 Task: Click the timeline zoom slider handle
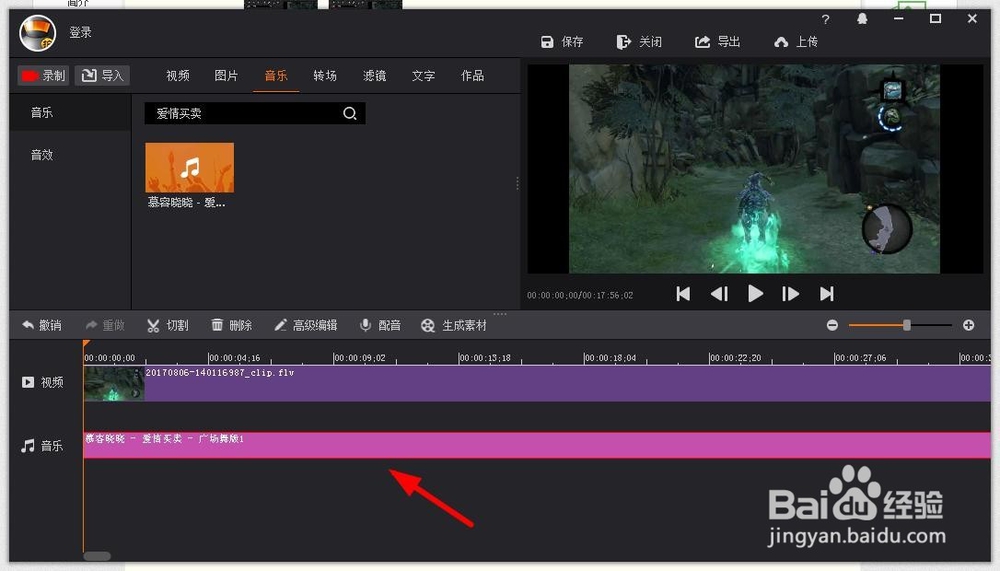906,325
